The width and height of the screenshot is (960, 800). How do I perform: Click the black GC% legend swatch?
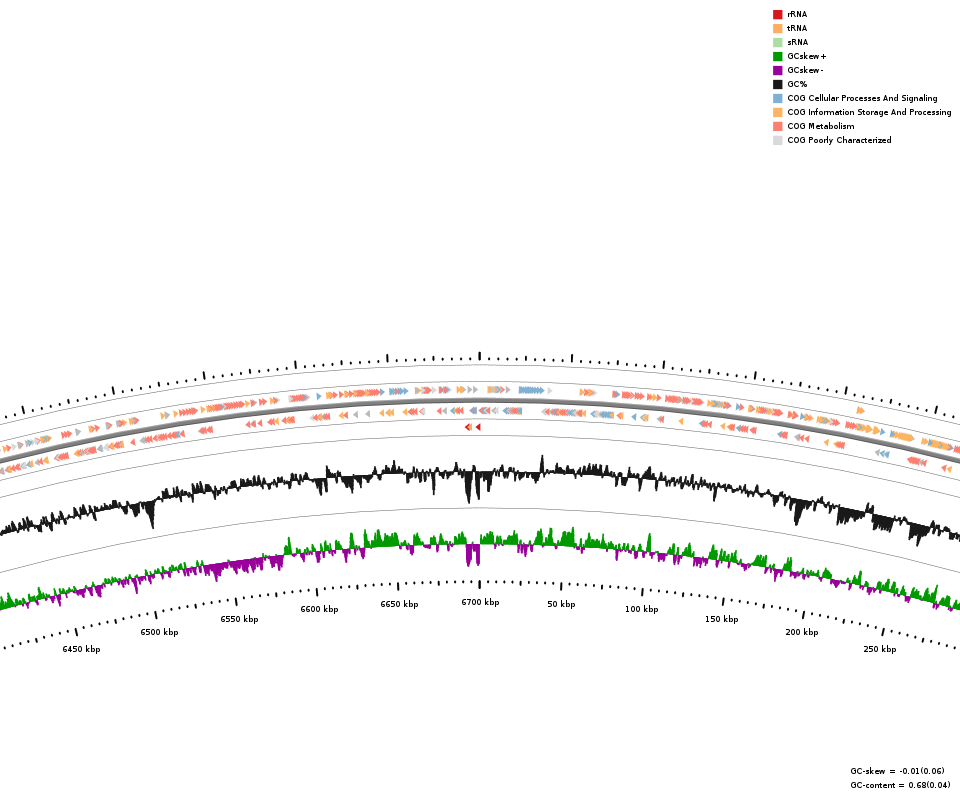click(777, 85)
